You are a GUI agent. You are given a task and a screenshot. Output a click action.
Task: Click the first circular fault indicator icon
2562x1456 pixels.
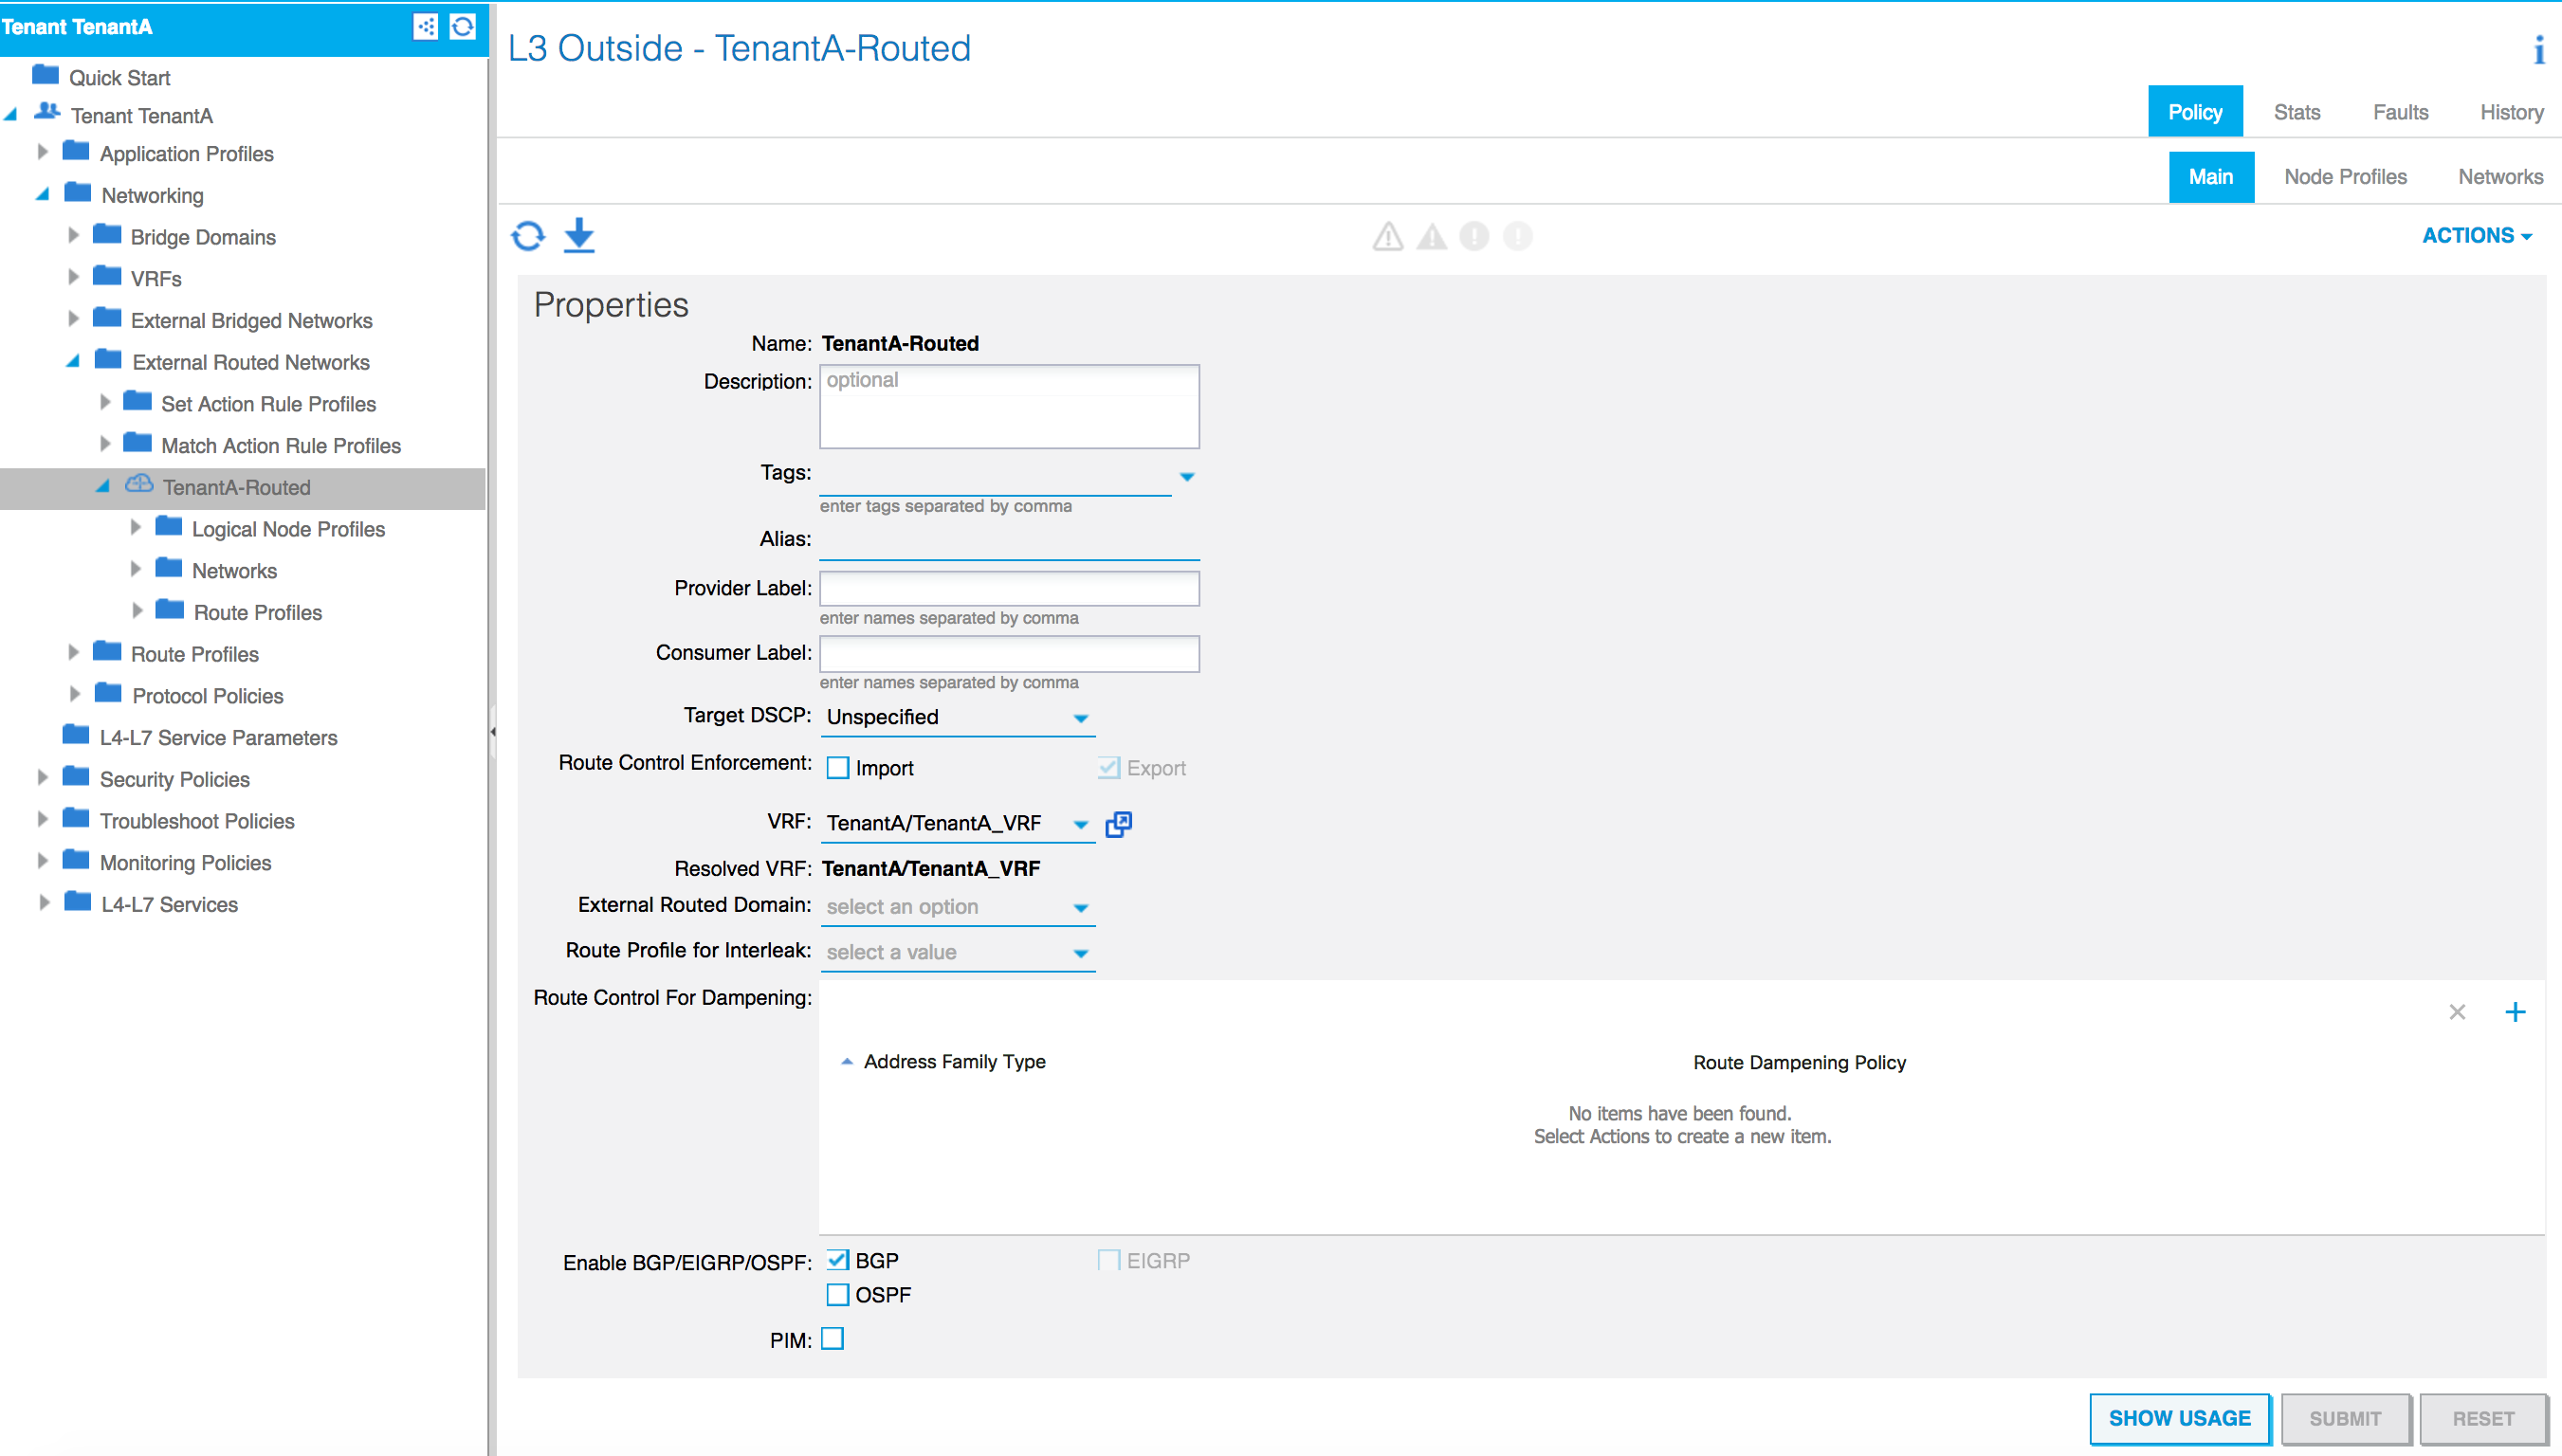click(1474, 236)
